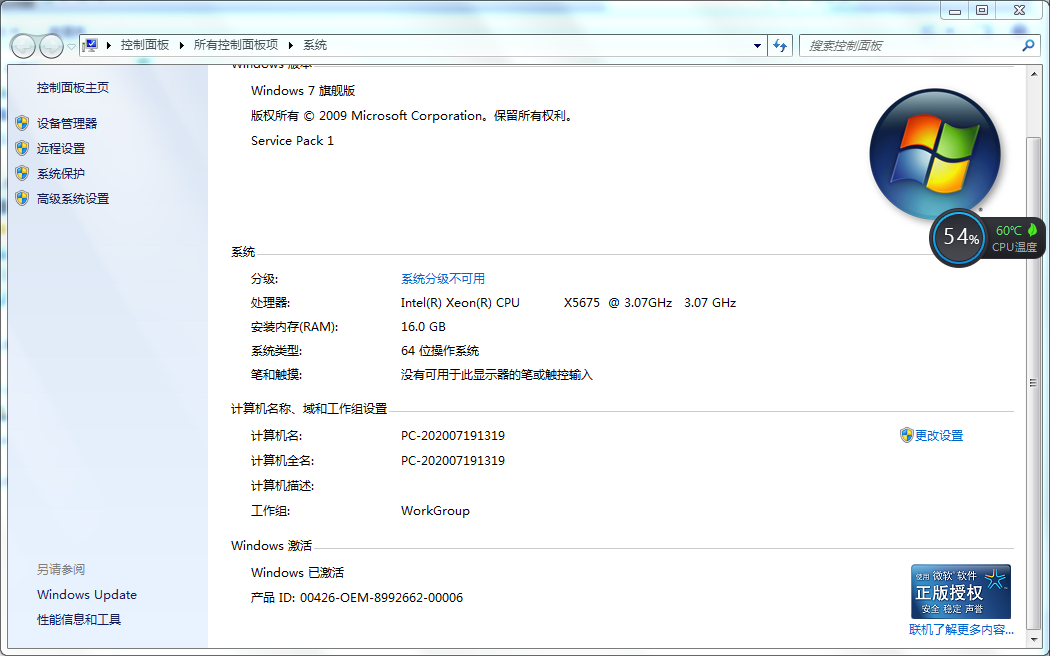Screen dimensions: 1050x656
Task: Click computer icon in address bar
Action: (x=90, y=45)
